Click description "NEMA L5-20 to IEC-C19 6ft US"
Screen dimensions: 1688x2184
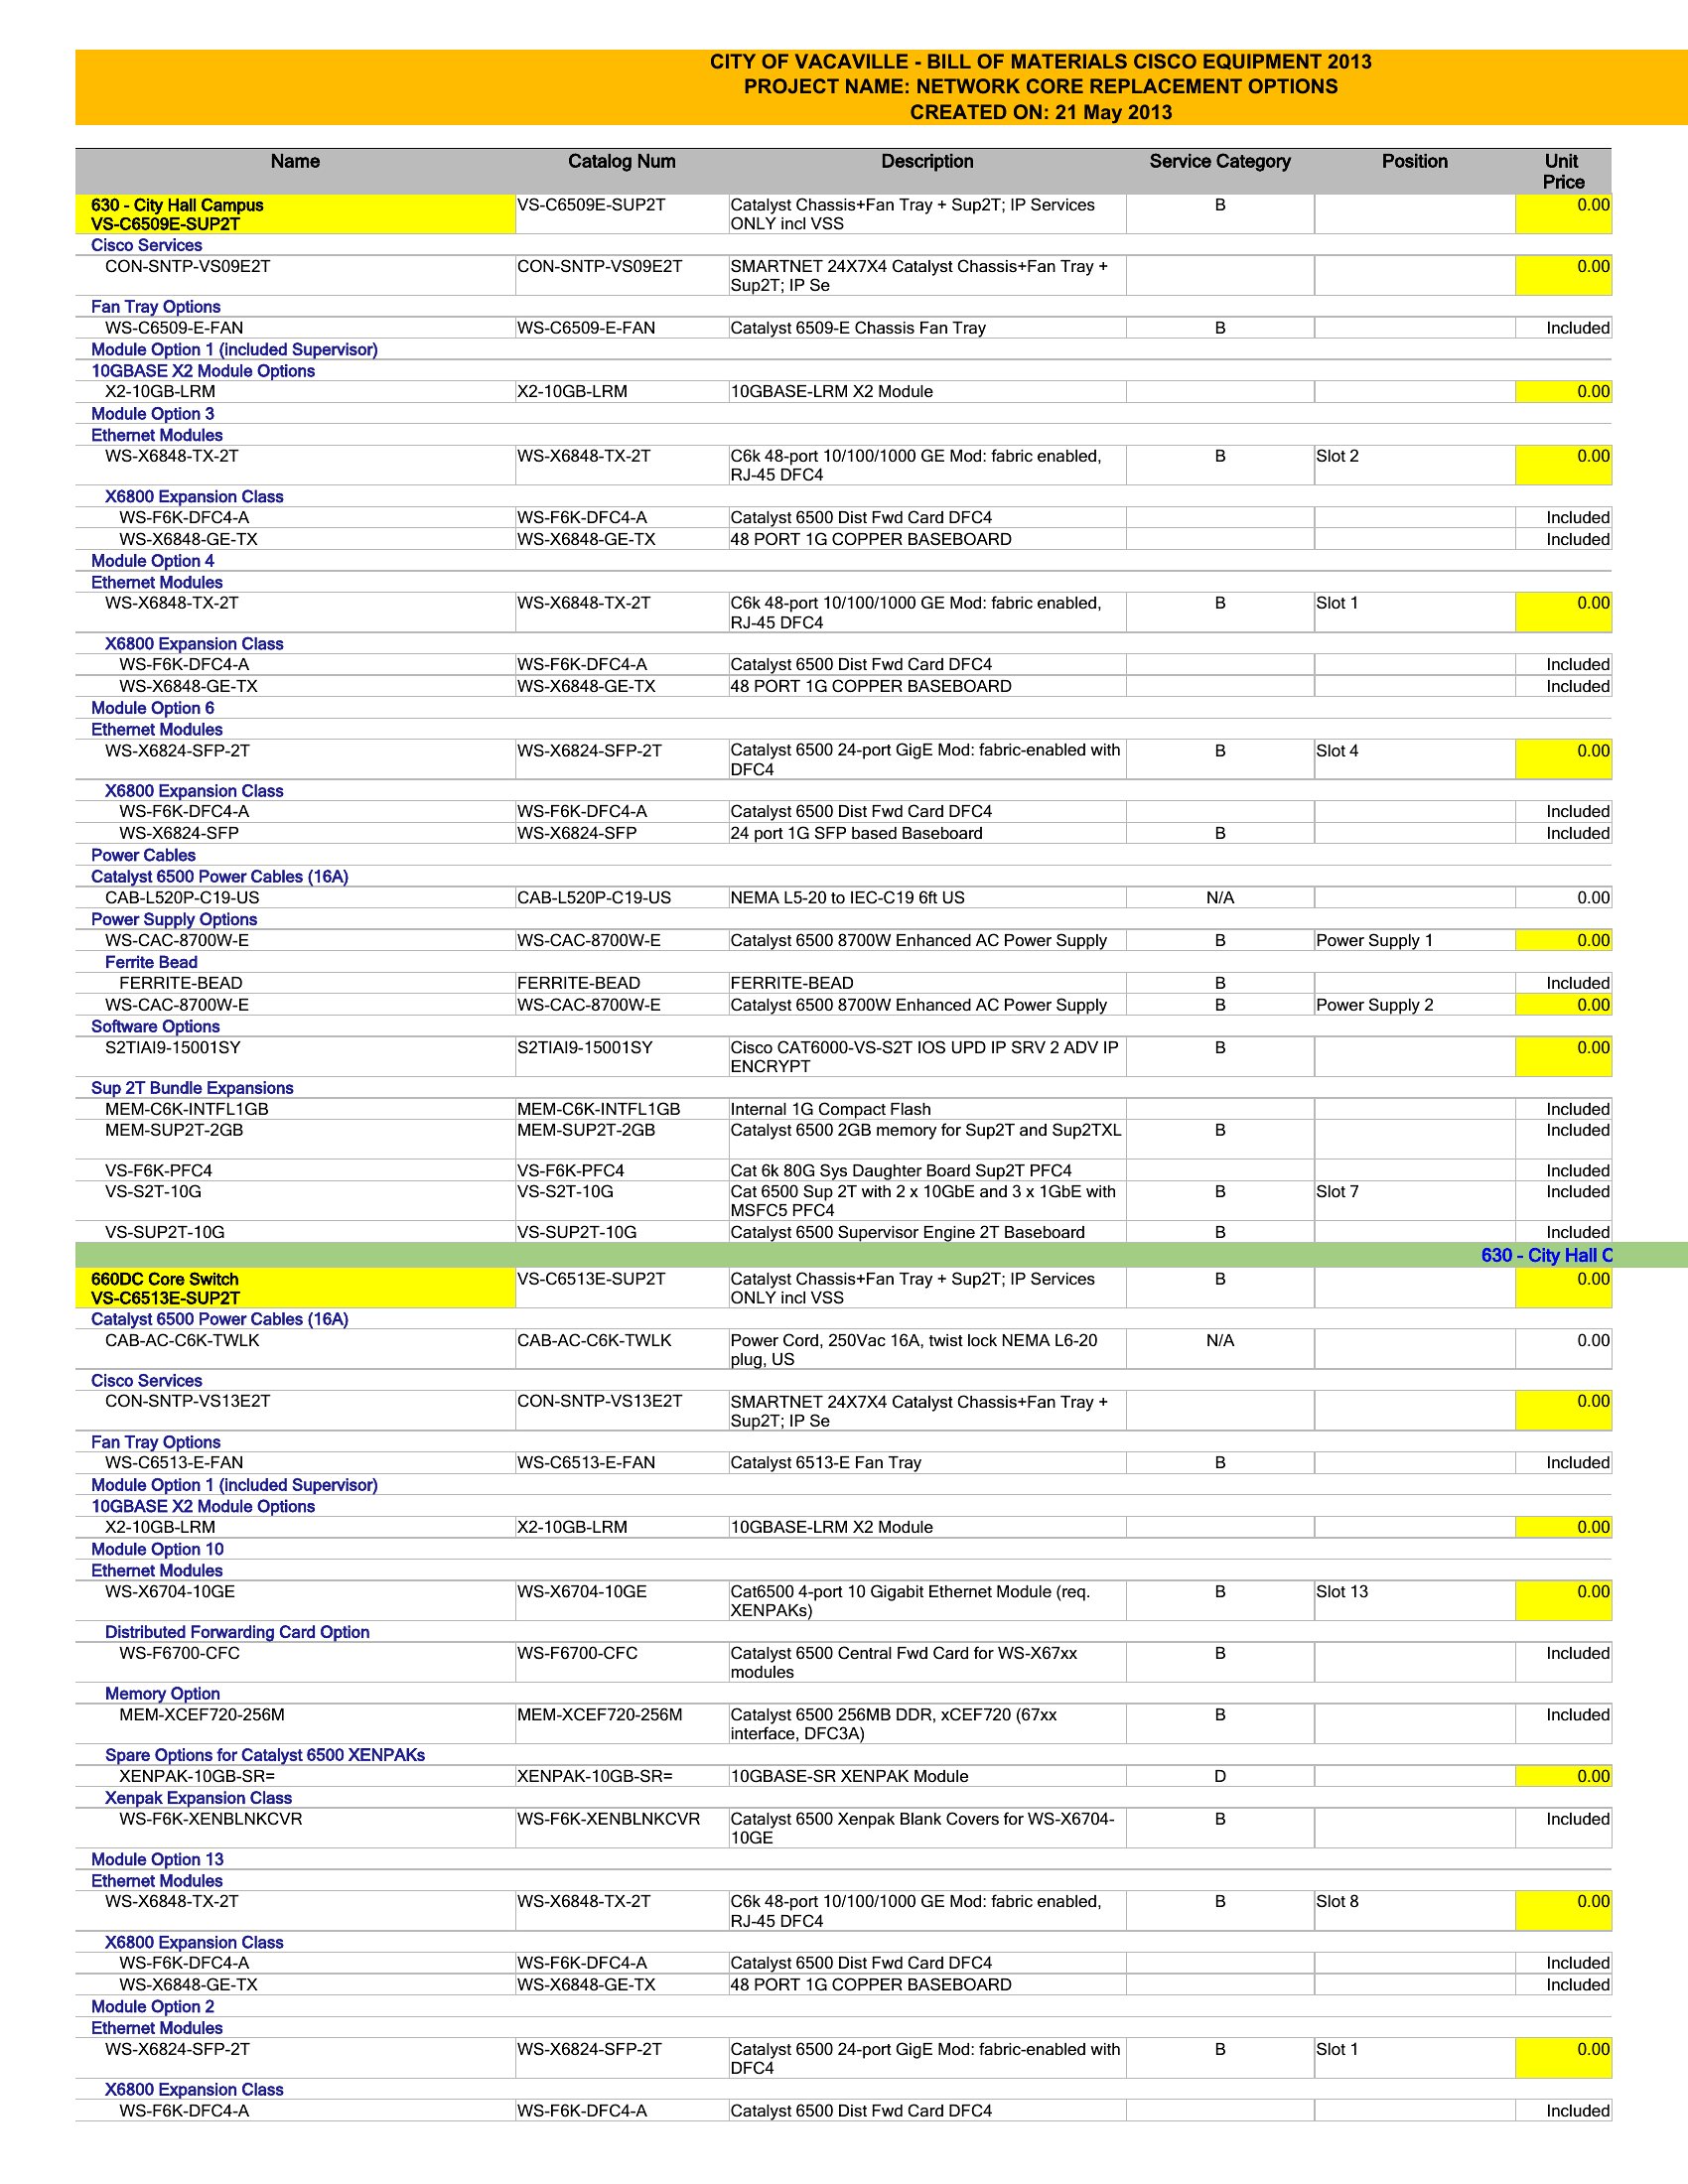click(847, 898)
